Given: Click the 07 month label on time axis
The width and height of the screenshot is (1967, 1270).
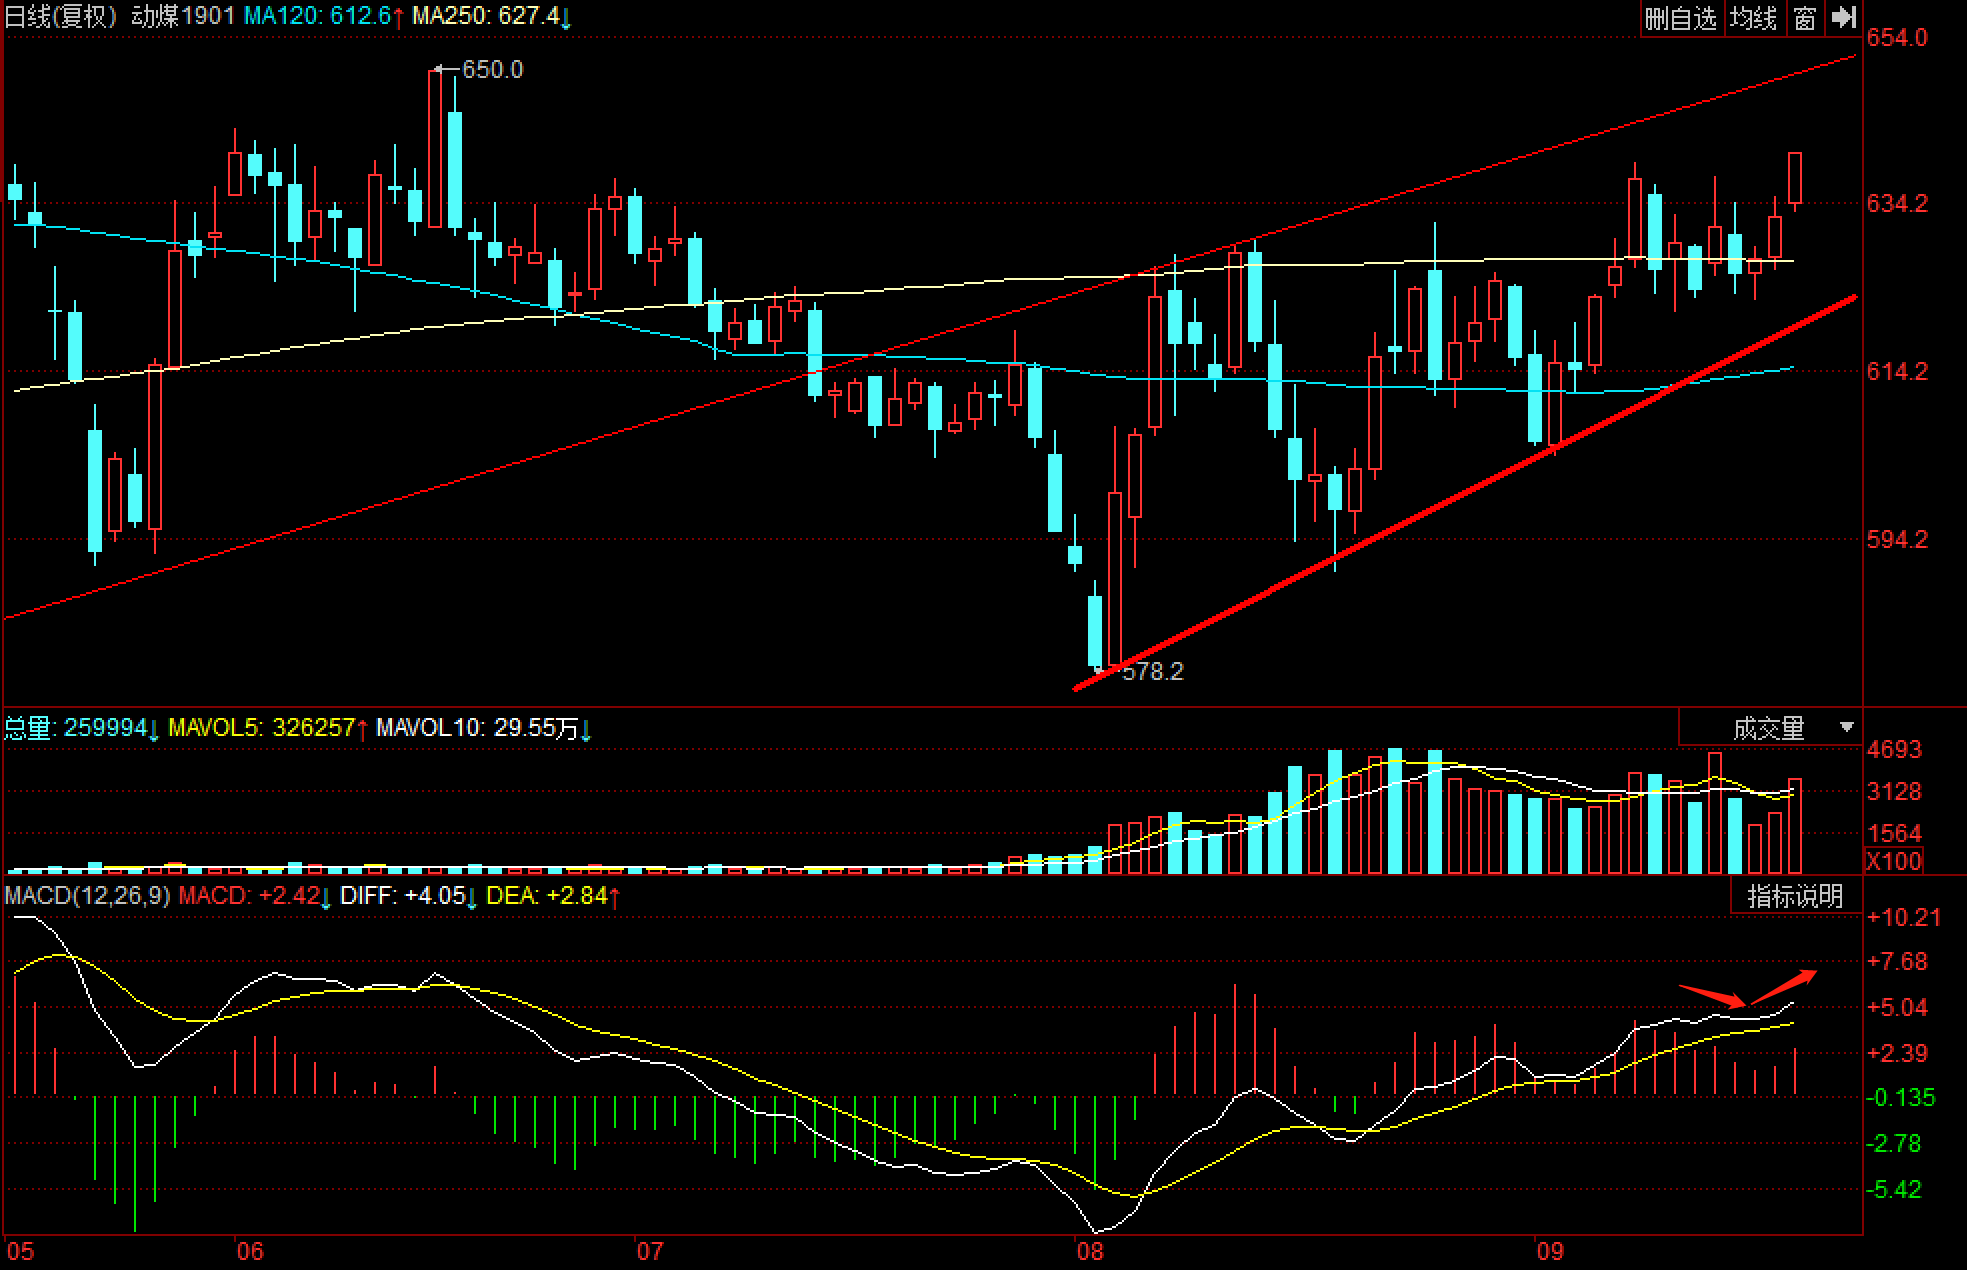Looking at the screenshot, I should pyautogui.click(x=650, y=1252).
